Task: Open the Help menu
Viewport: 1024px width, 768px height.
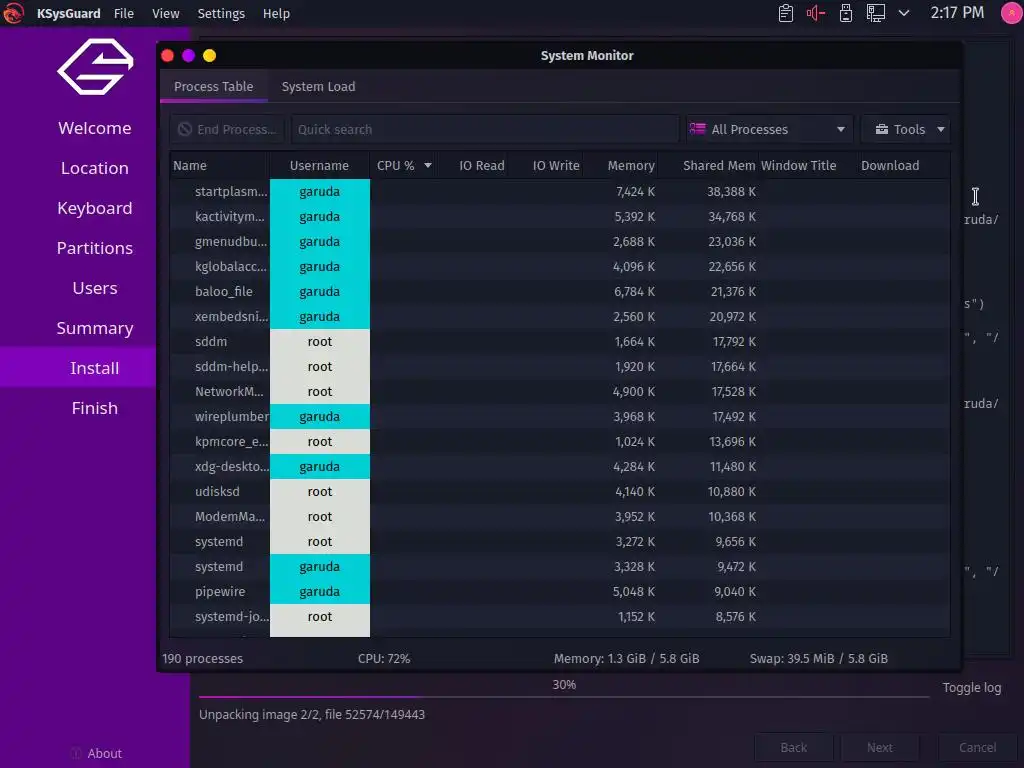Action: [276, 14]
